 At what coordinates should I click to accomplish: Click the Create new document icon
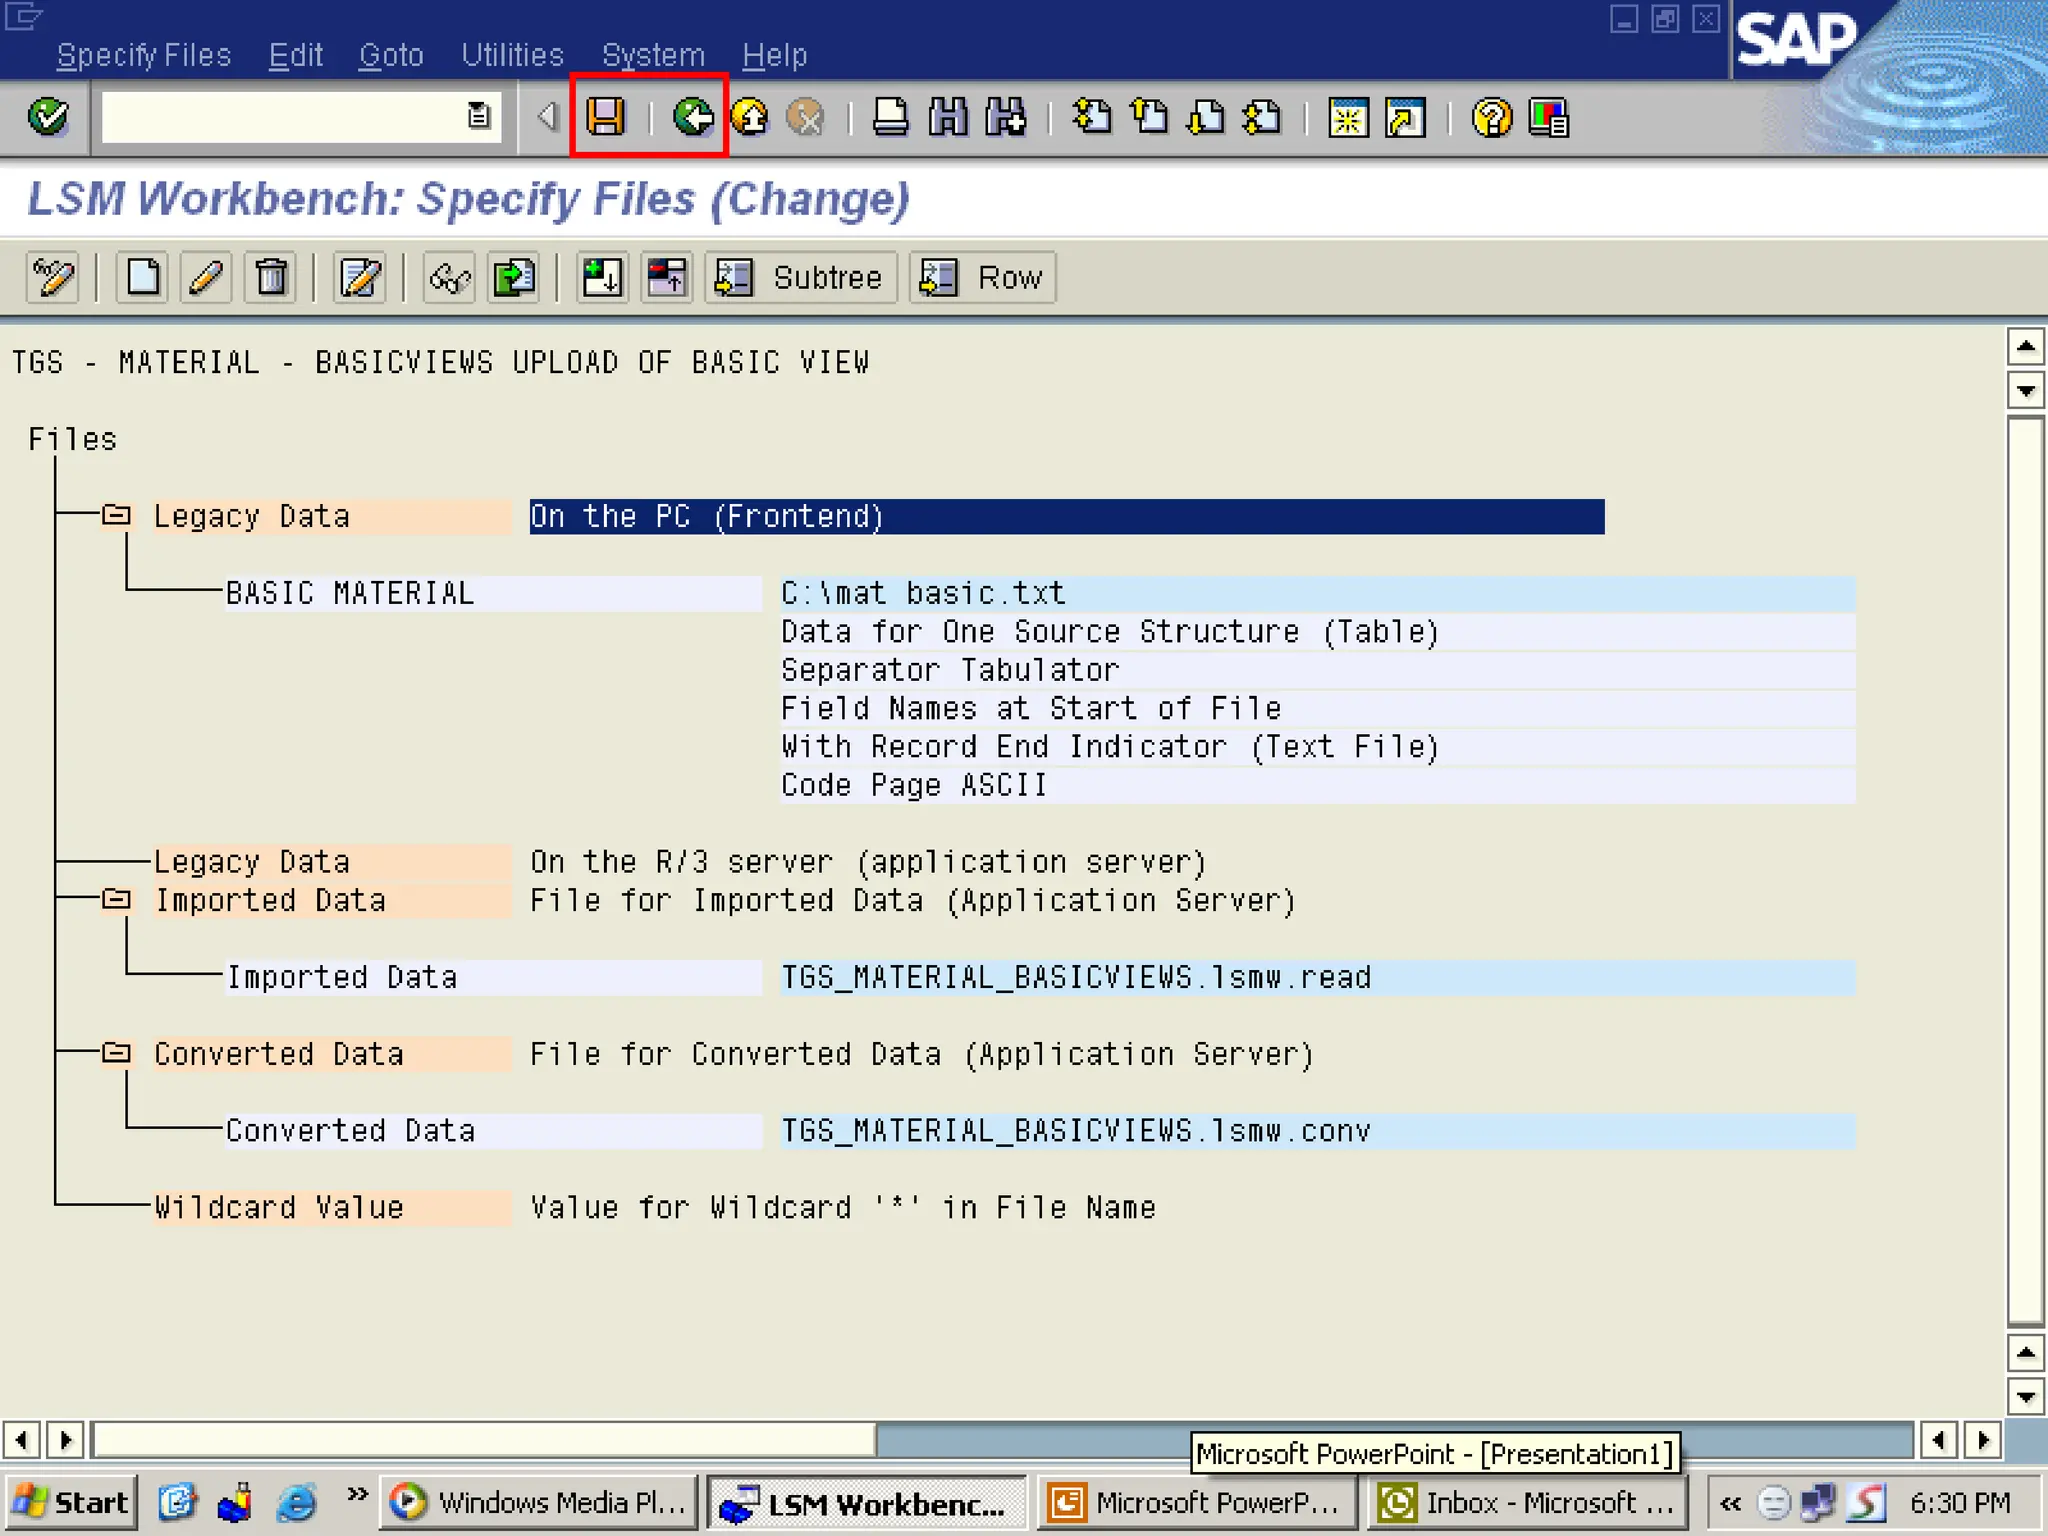[x=142, y=277]
